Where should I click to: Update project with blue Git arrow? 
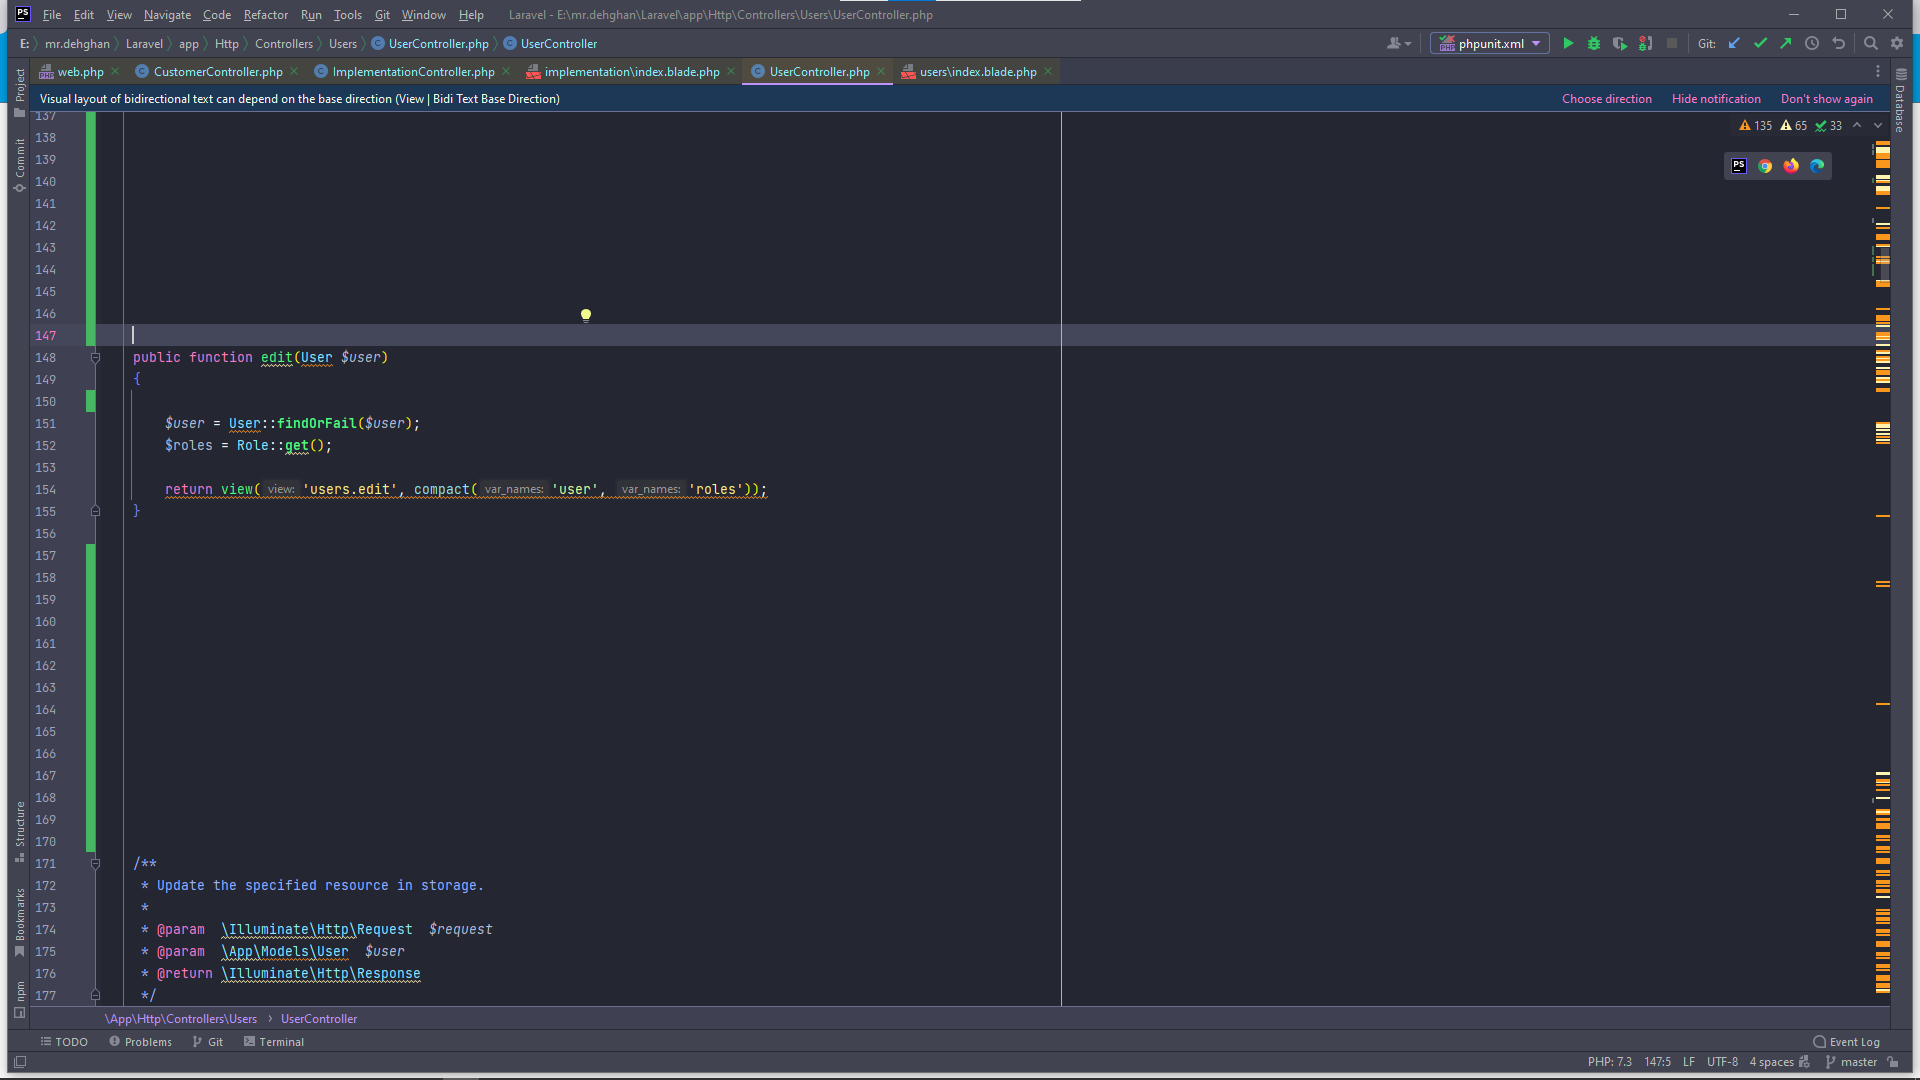1734,43
